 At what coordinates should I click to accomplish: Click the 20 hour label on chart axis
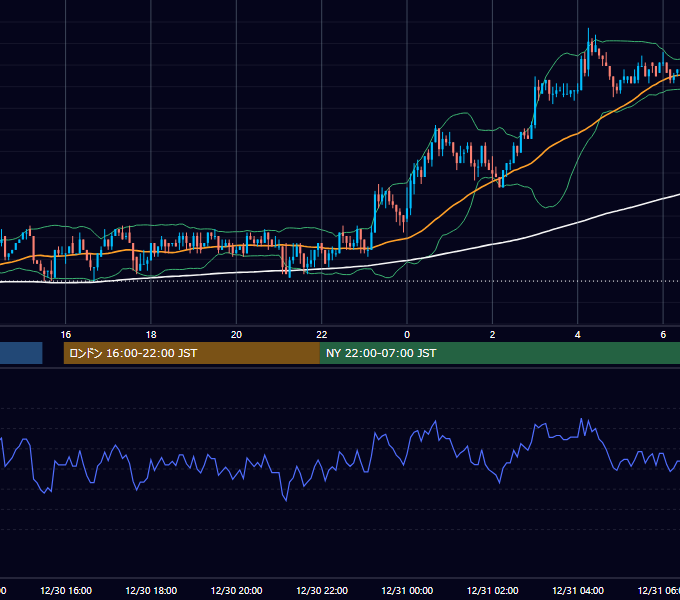(236, 335)
